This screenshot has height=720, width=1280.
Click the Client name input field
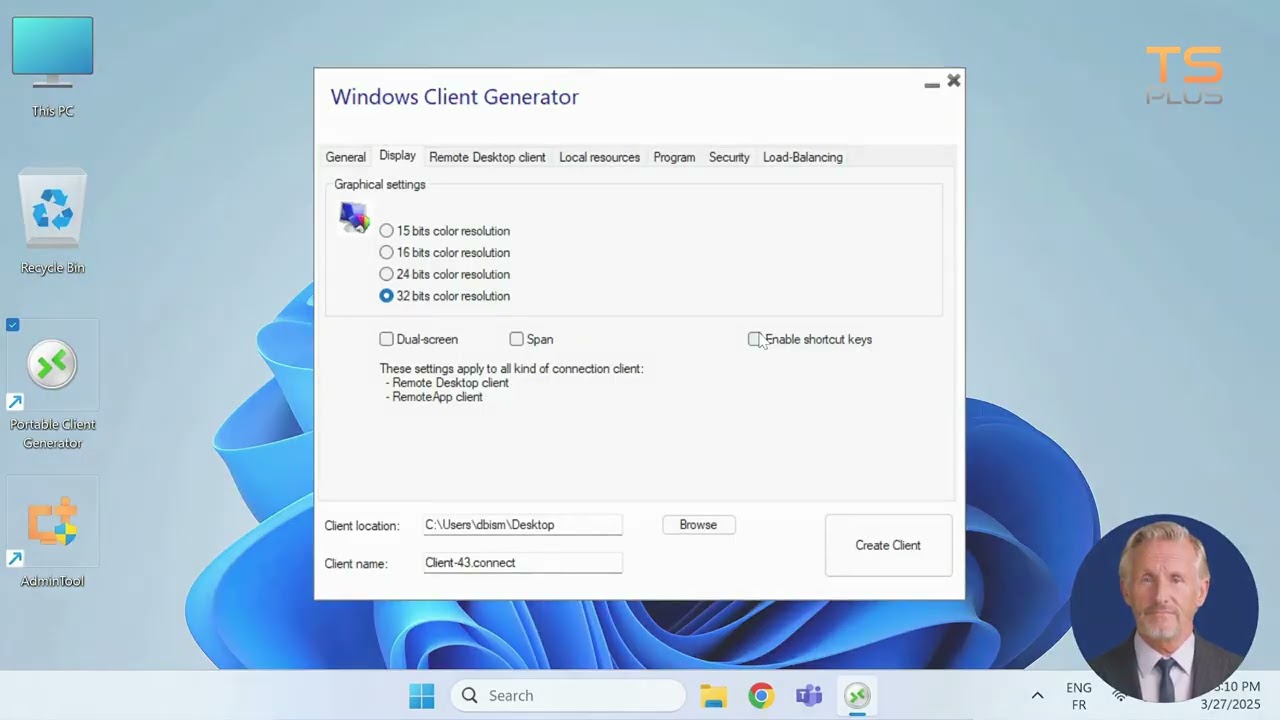point(522,563)
